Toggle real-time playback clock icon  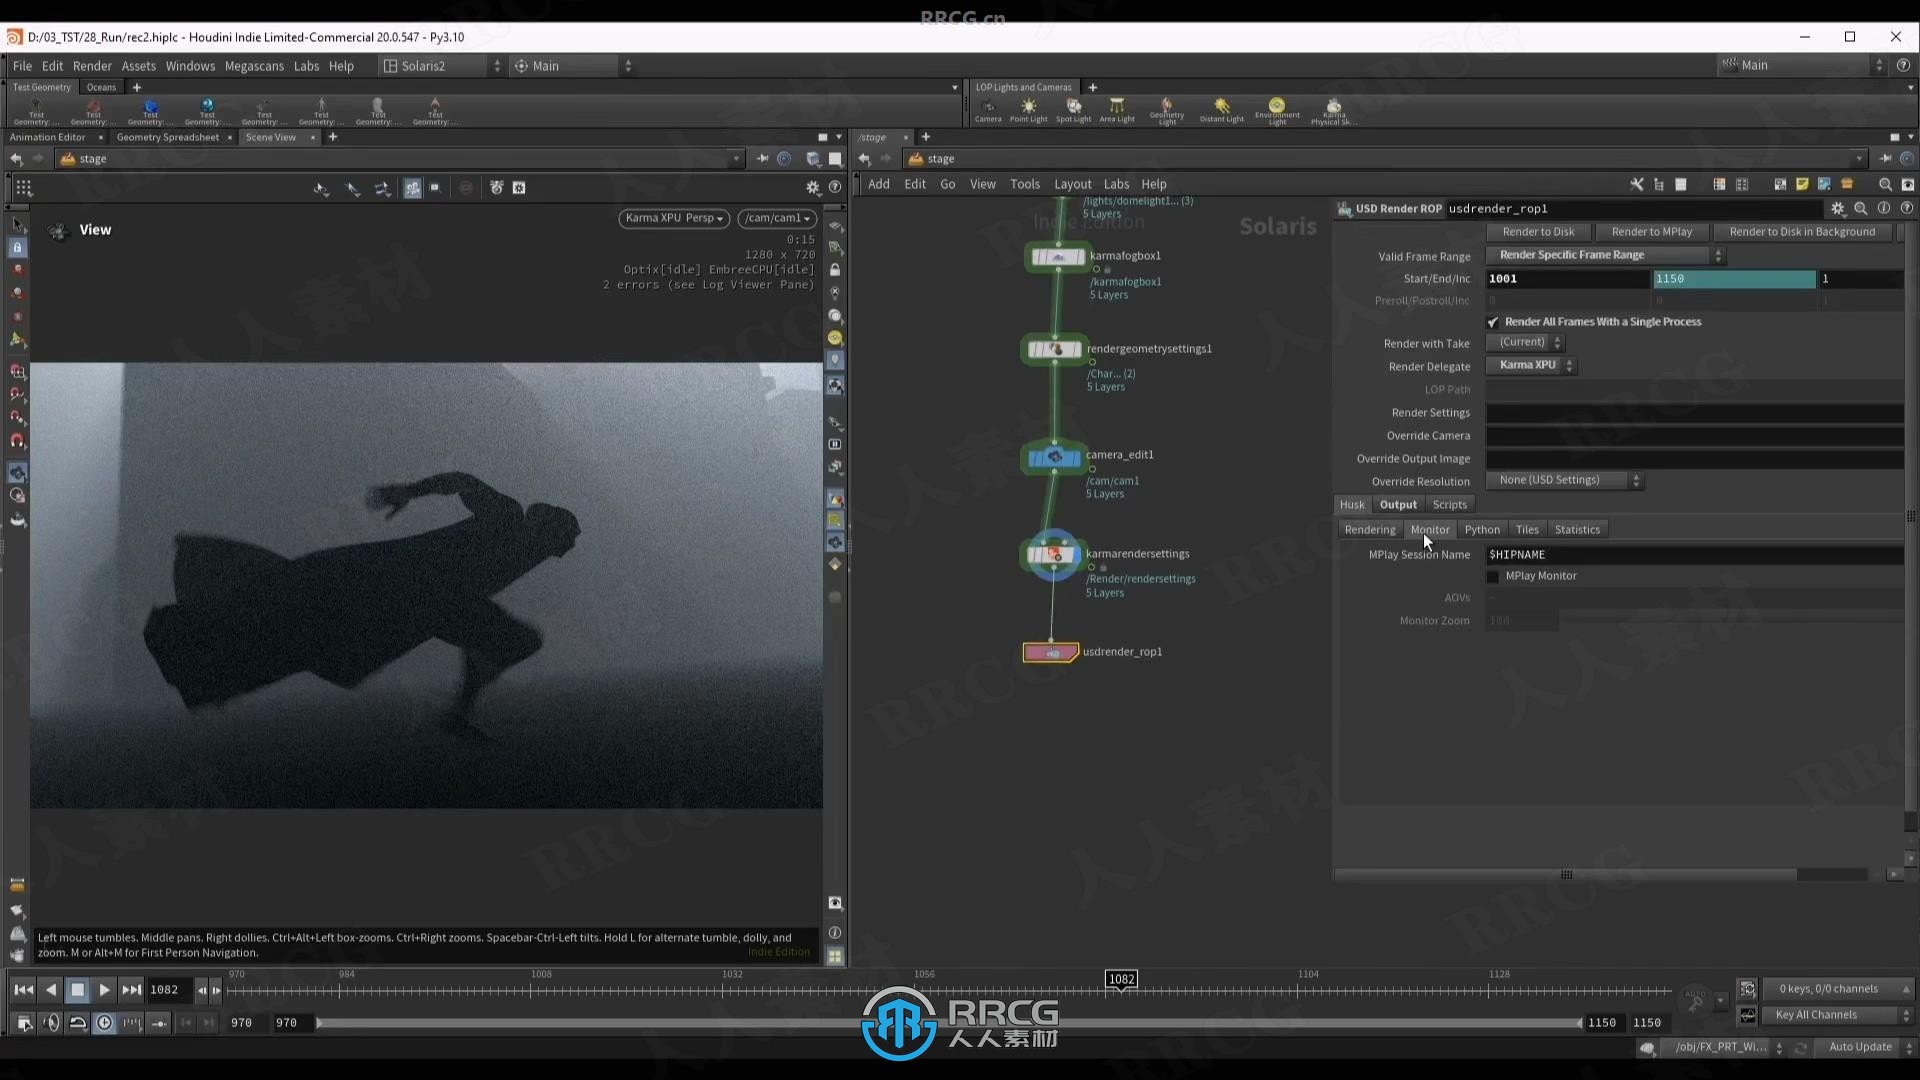(x=104, y=1023)
